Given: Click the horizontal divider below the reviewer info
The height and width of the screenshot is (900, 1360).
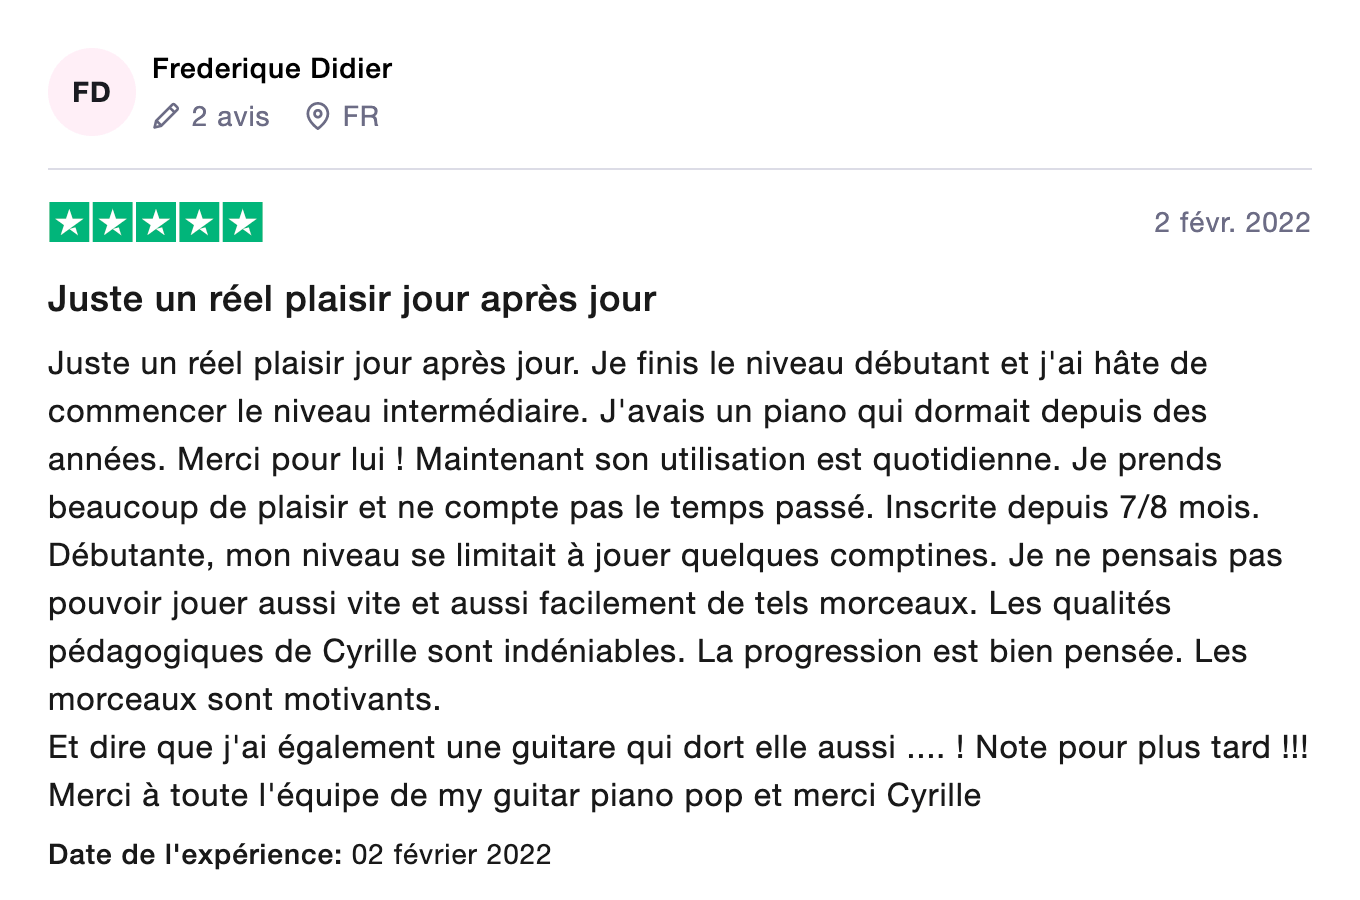Looking at the screenshot, I should click(680, 169).
